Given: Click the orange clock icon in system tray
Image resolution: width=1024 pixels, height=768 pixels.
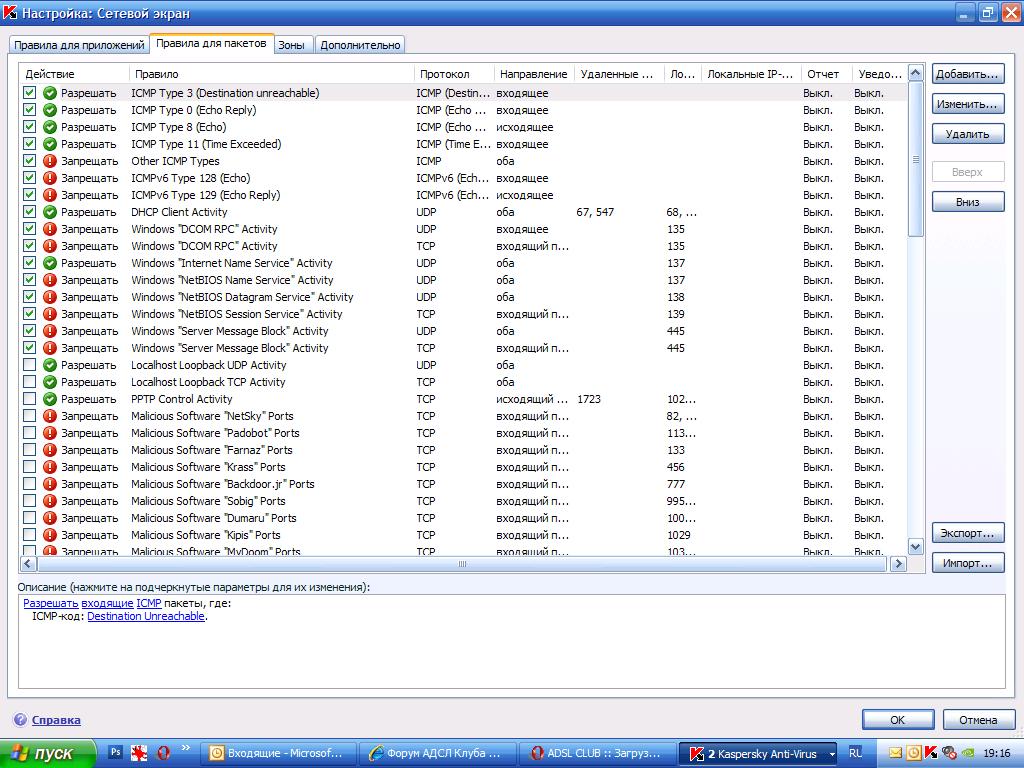Looking at the screenshot, I should [x=914, y=753].
